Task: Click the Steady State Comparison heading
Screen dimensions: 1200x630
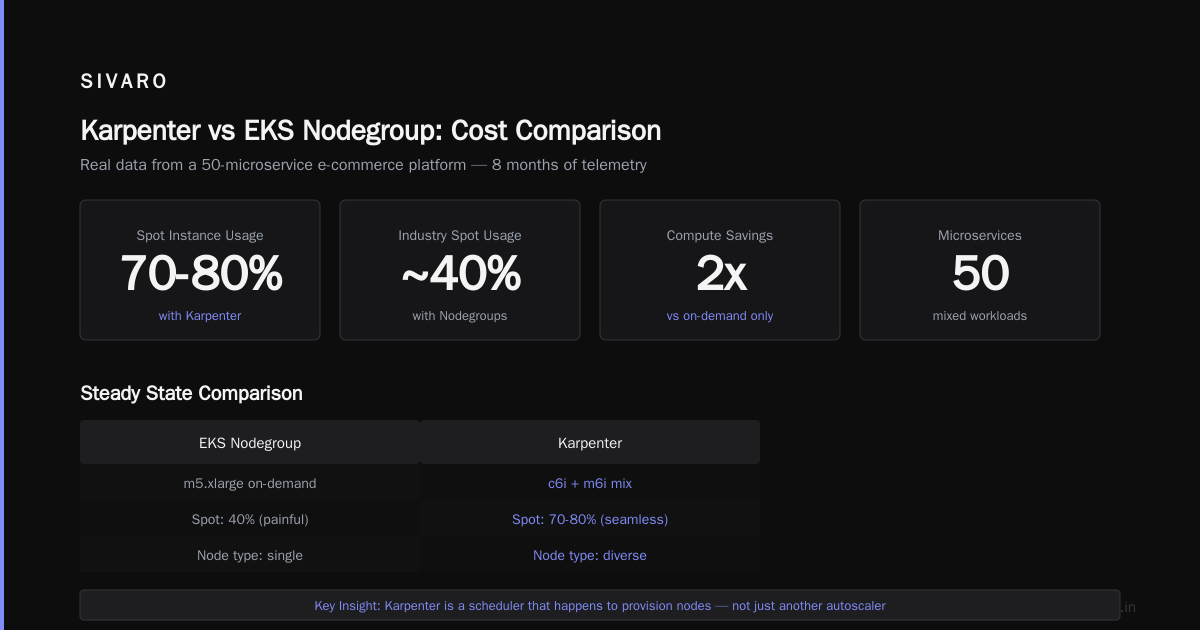Action: [x=191, y=394]
